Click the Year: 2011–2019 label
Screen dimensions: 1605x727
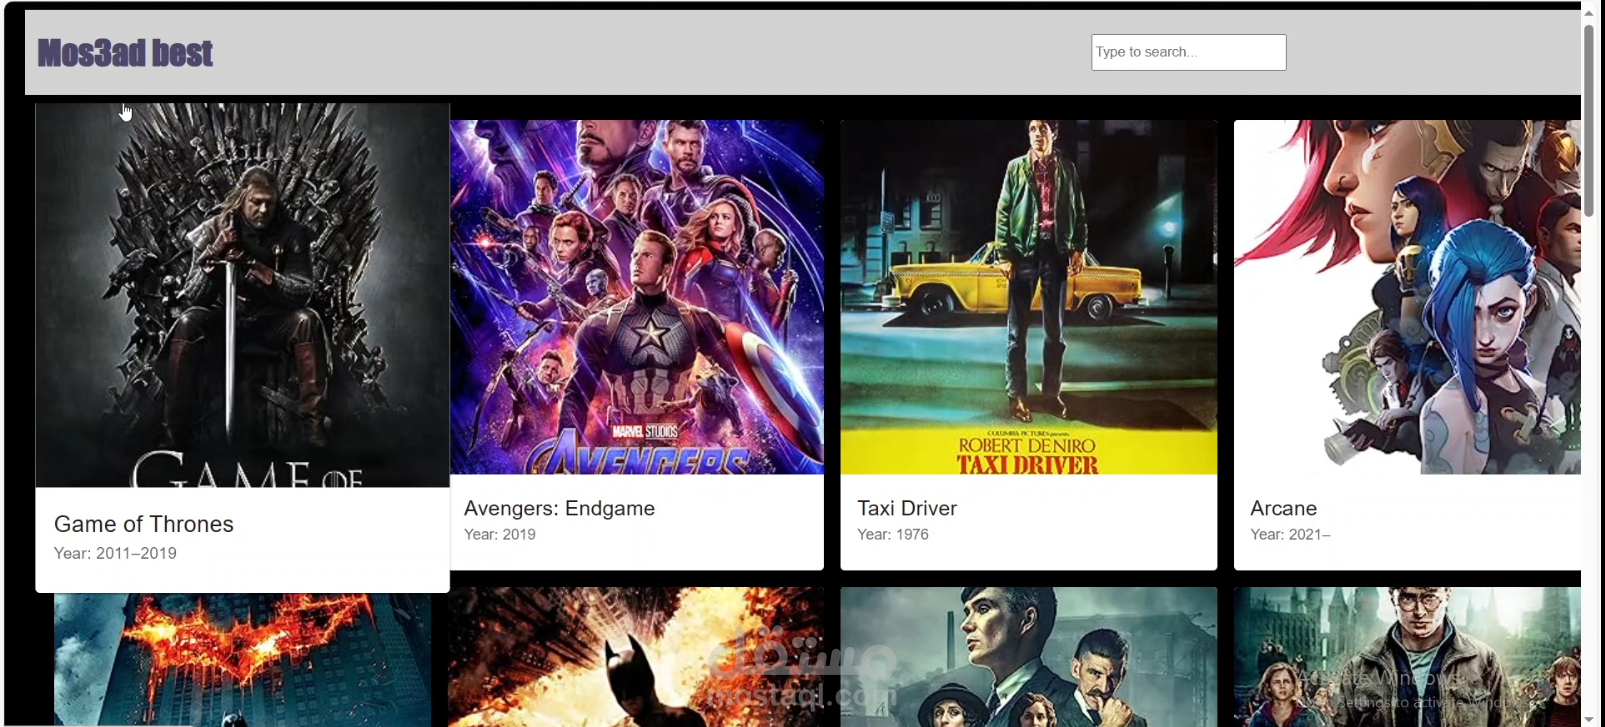click(x=115, y=553)
